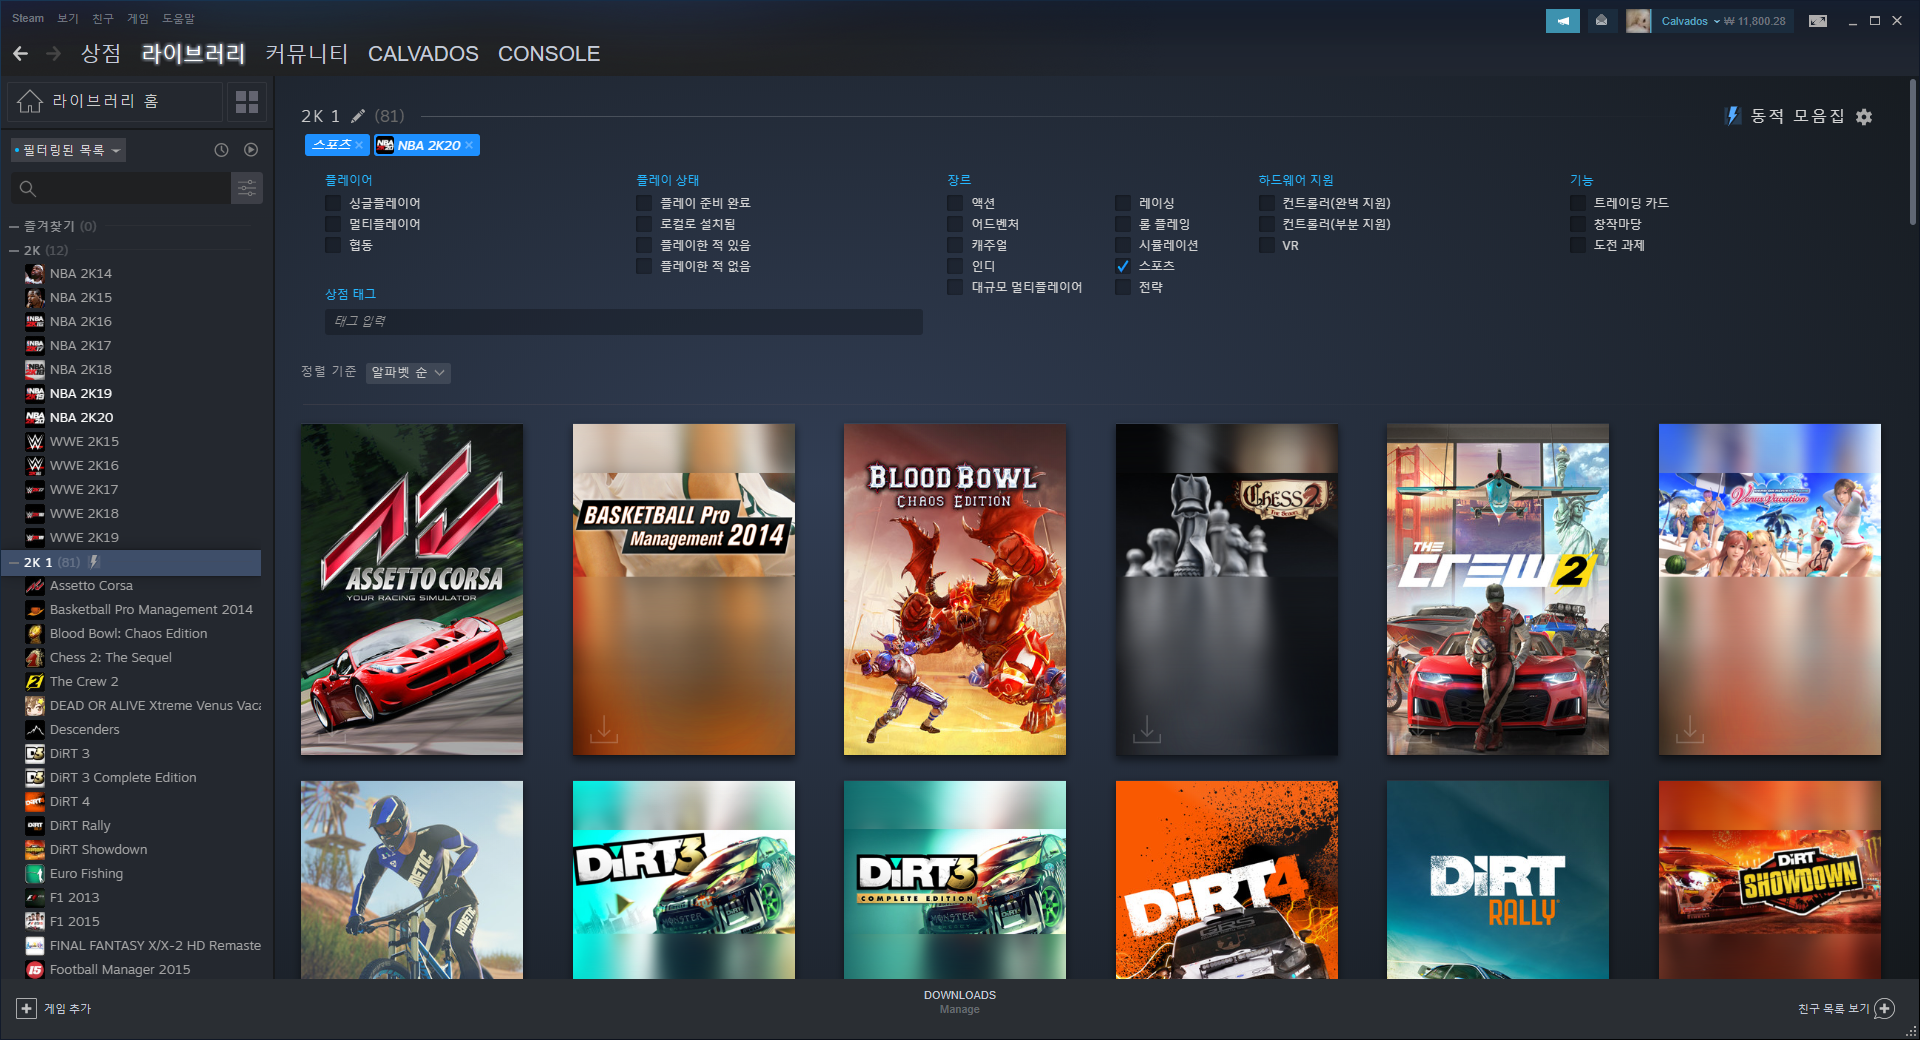Open the Steam menu
The image size is (1920, 1040).
(28, 18)
